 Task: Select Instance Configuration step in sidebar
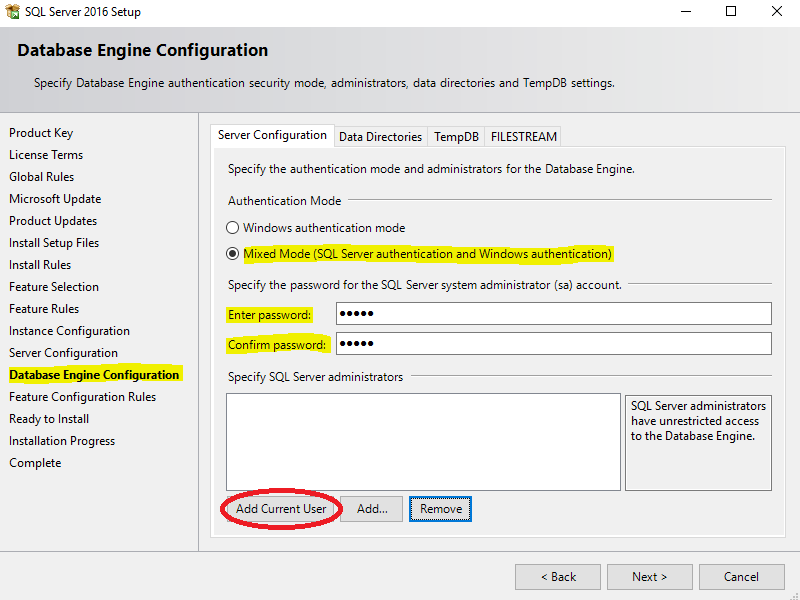69,331
